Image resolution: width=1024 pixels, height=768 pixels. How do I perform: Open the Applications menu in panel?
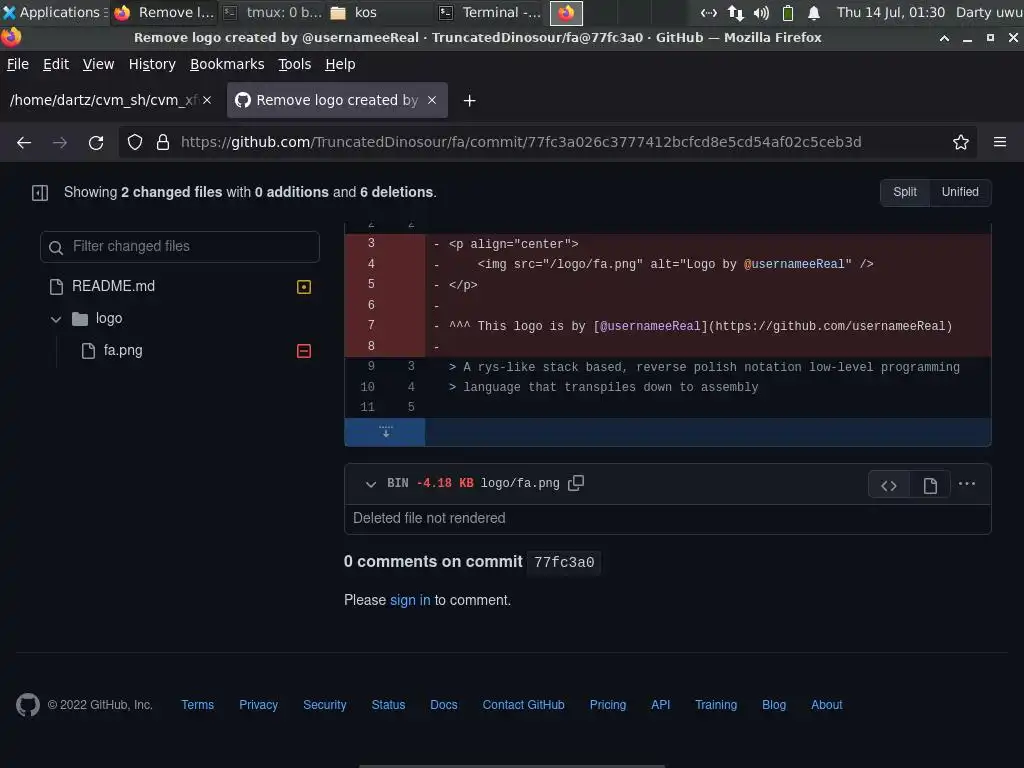click(x=54, y=12)
